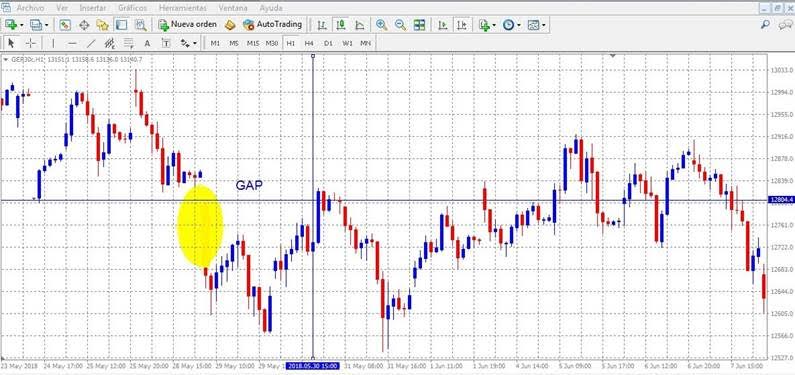Click the 2018.05.30 15:00 date marker
The image size is (795, 375).
312,365
